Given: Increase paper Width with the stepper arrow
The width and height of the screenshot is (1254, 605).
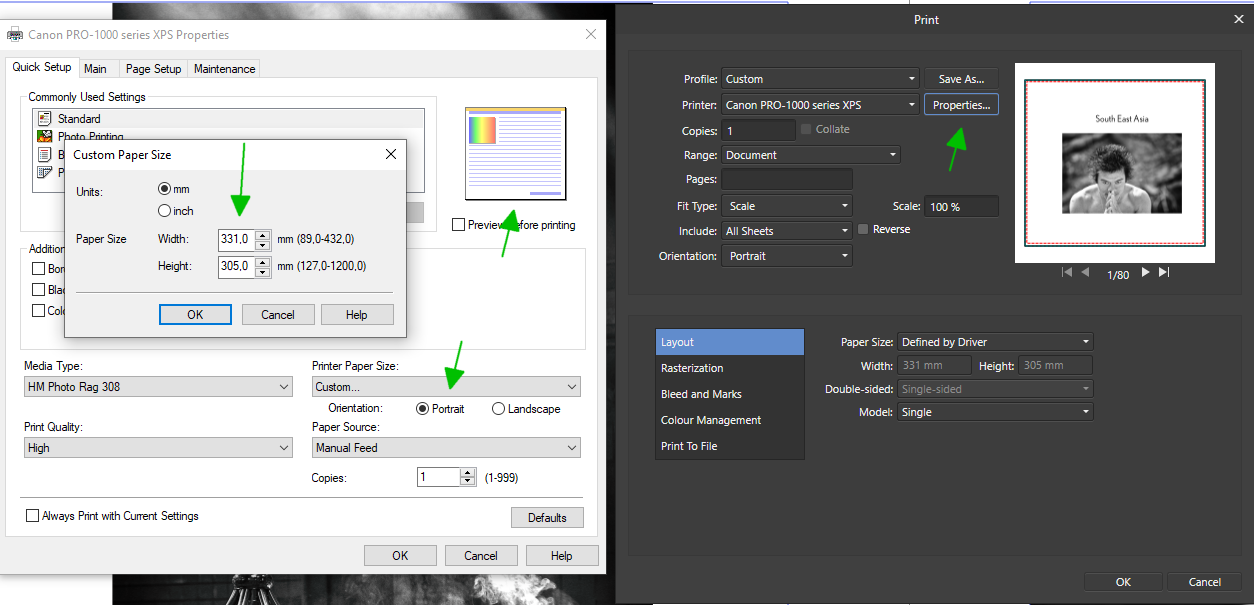Looking at the screenshot, I should click(x=260, y=234).
